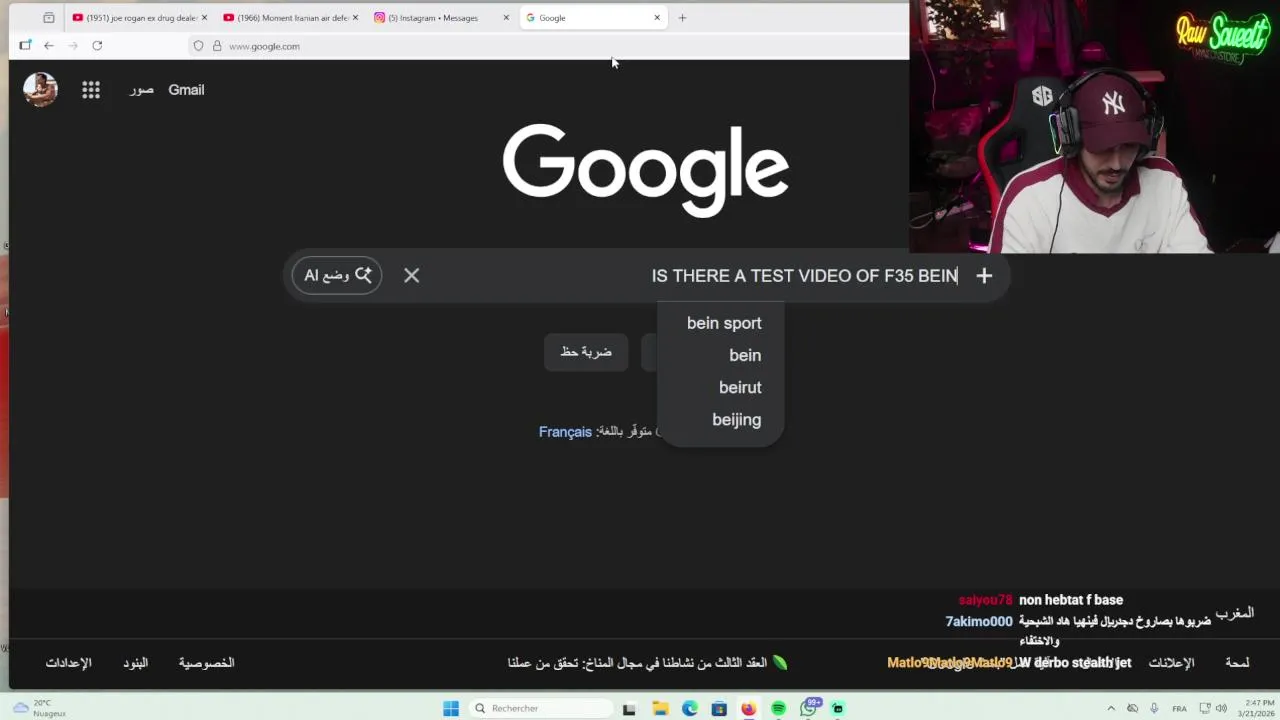The width and height of the screenshot is (1280, 720).
Task: Open the البنود terms footer link
Action: (135, 663)
